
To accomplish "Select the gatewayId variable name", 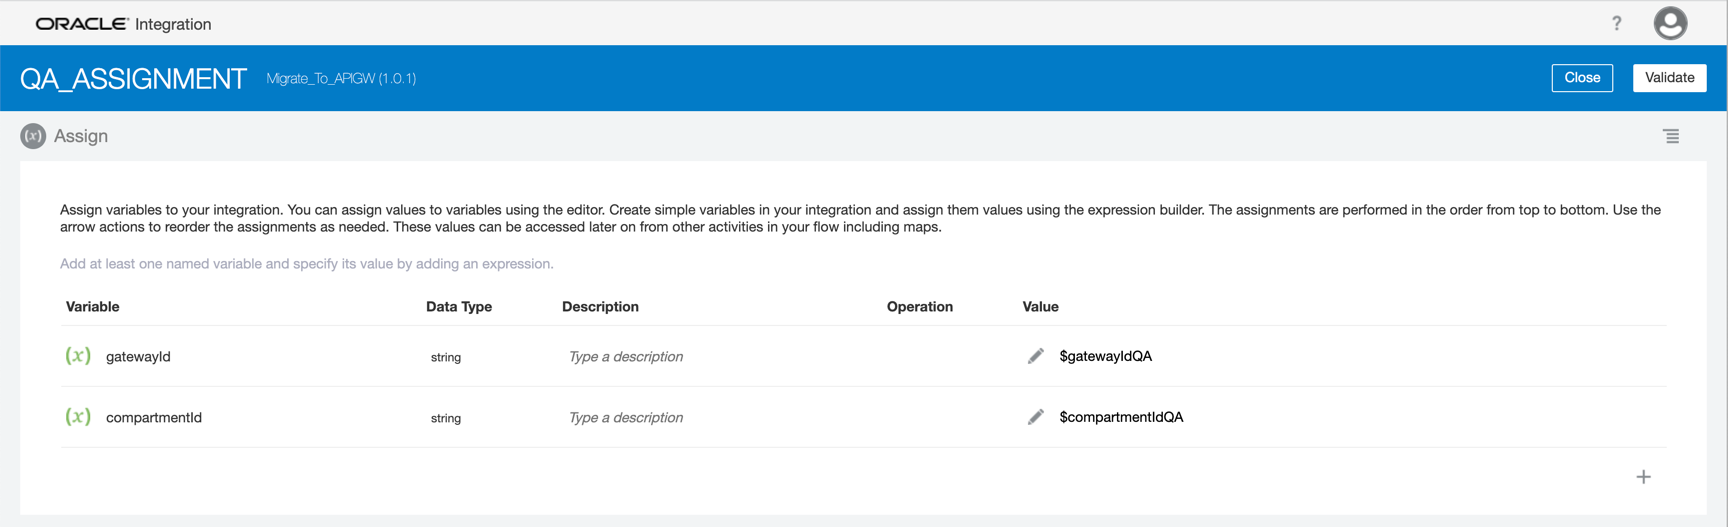I will pos(138,357).
